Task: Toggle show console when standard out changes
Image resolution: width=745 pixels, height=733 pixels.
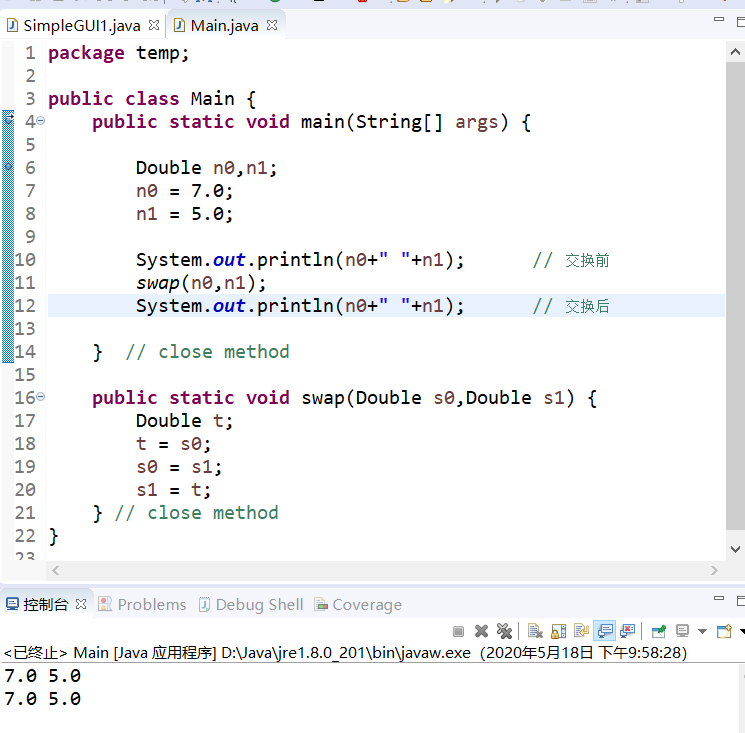Action: (x=604, y=631)
